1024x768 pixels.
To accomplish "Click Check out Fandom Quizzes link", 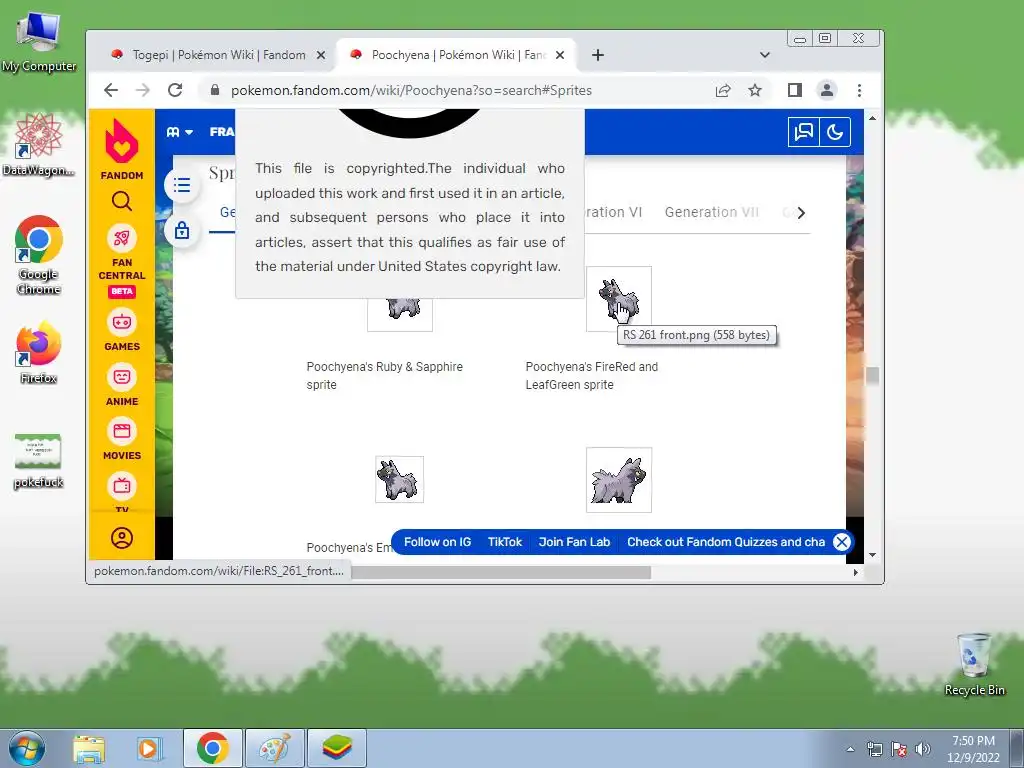I will (726, 542).
